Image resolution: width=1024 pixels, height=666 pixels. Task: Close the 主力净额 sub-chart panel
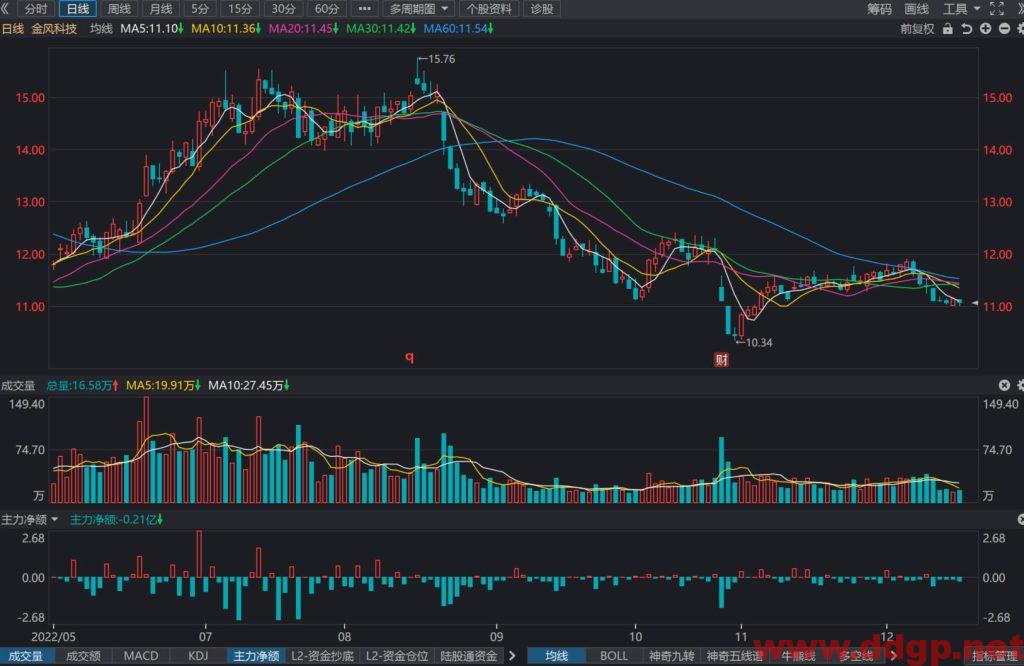pyautogui.click(x=1020, y=519)
